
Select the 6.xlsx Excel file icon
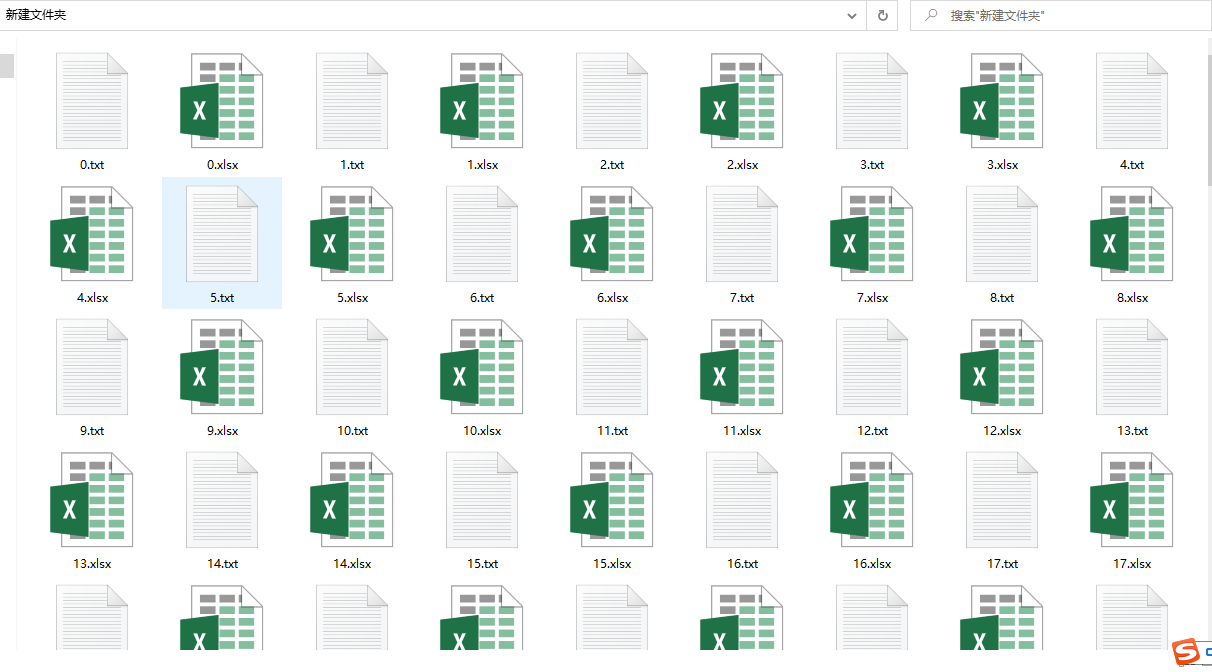point(612,232)
